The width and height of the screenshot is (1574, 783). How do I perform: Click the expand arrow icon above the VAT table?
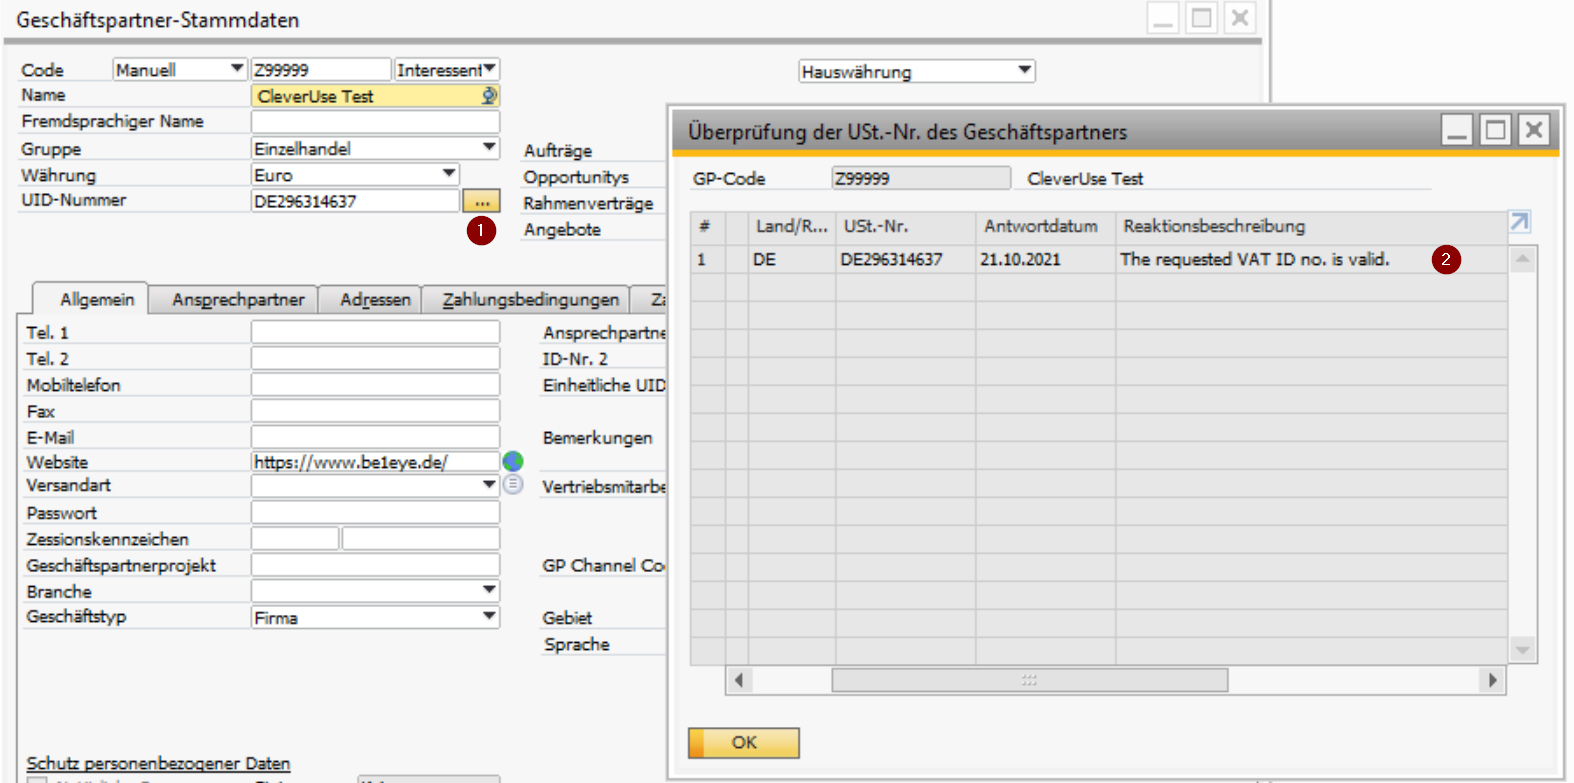[x=1520, y=222]
